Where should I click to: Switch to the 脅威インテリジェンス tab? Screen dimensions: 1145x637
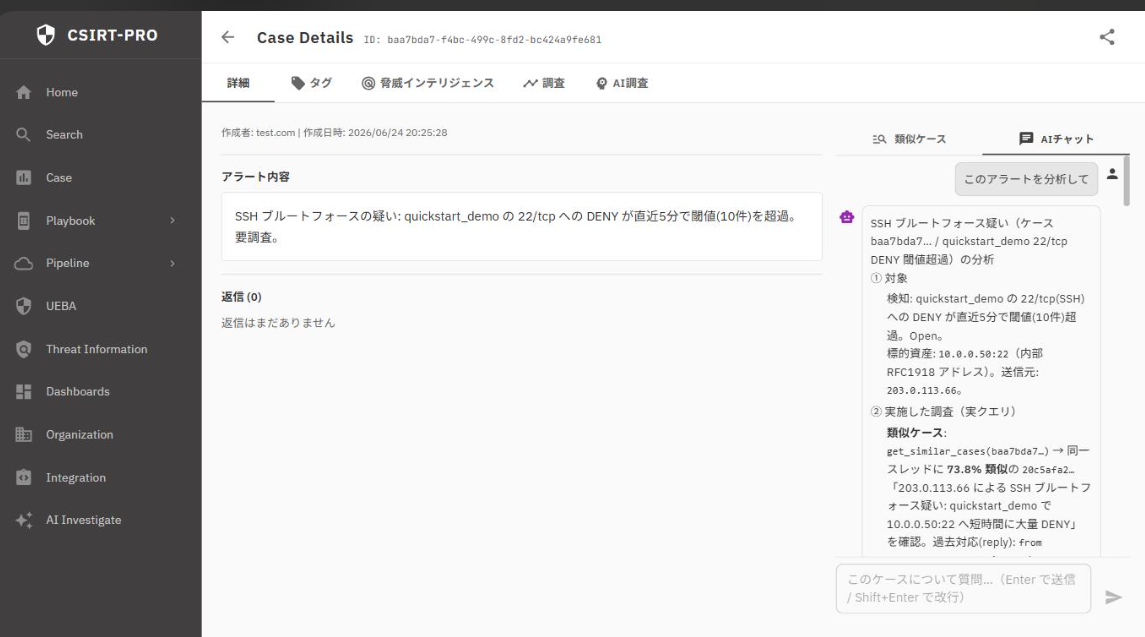428,83
